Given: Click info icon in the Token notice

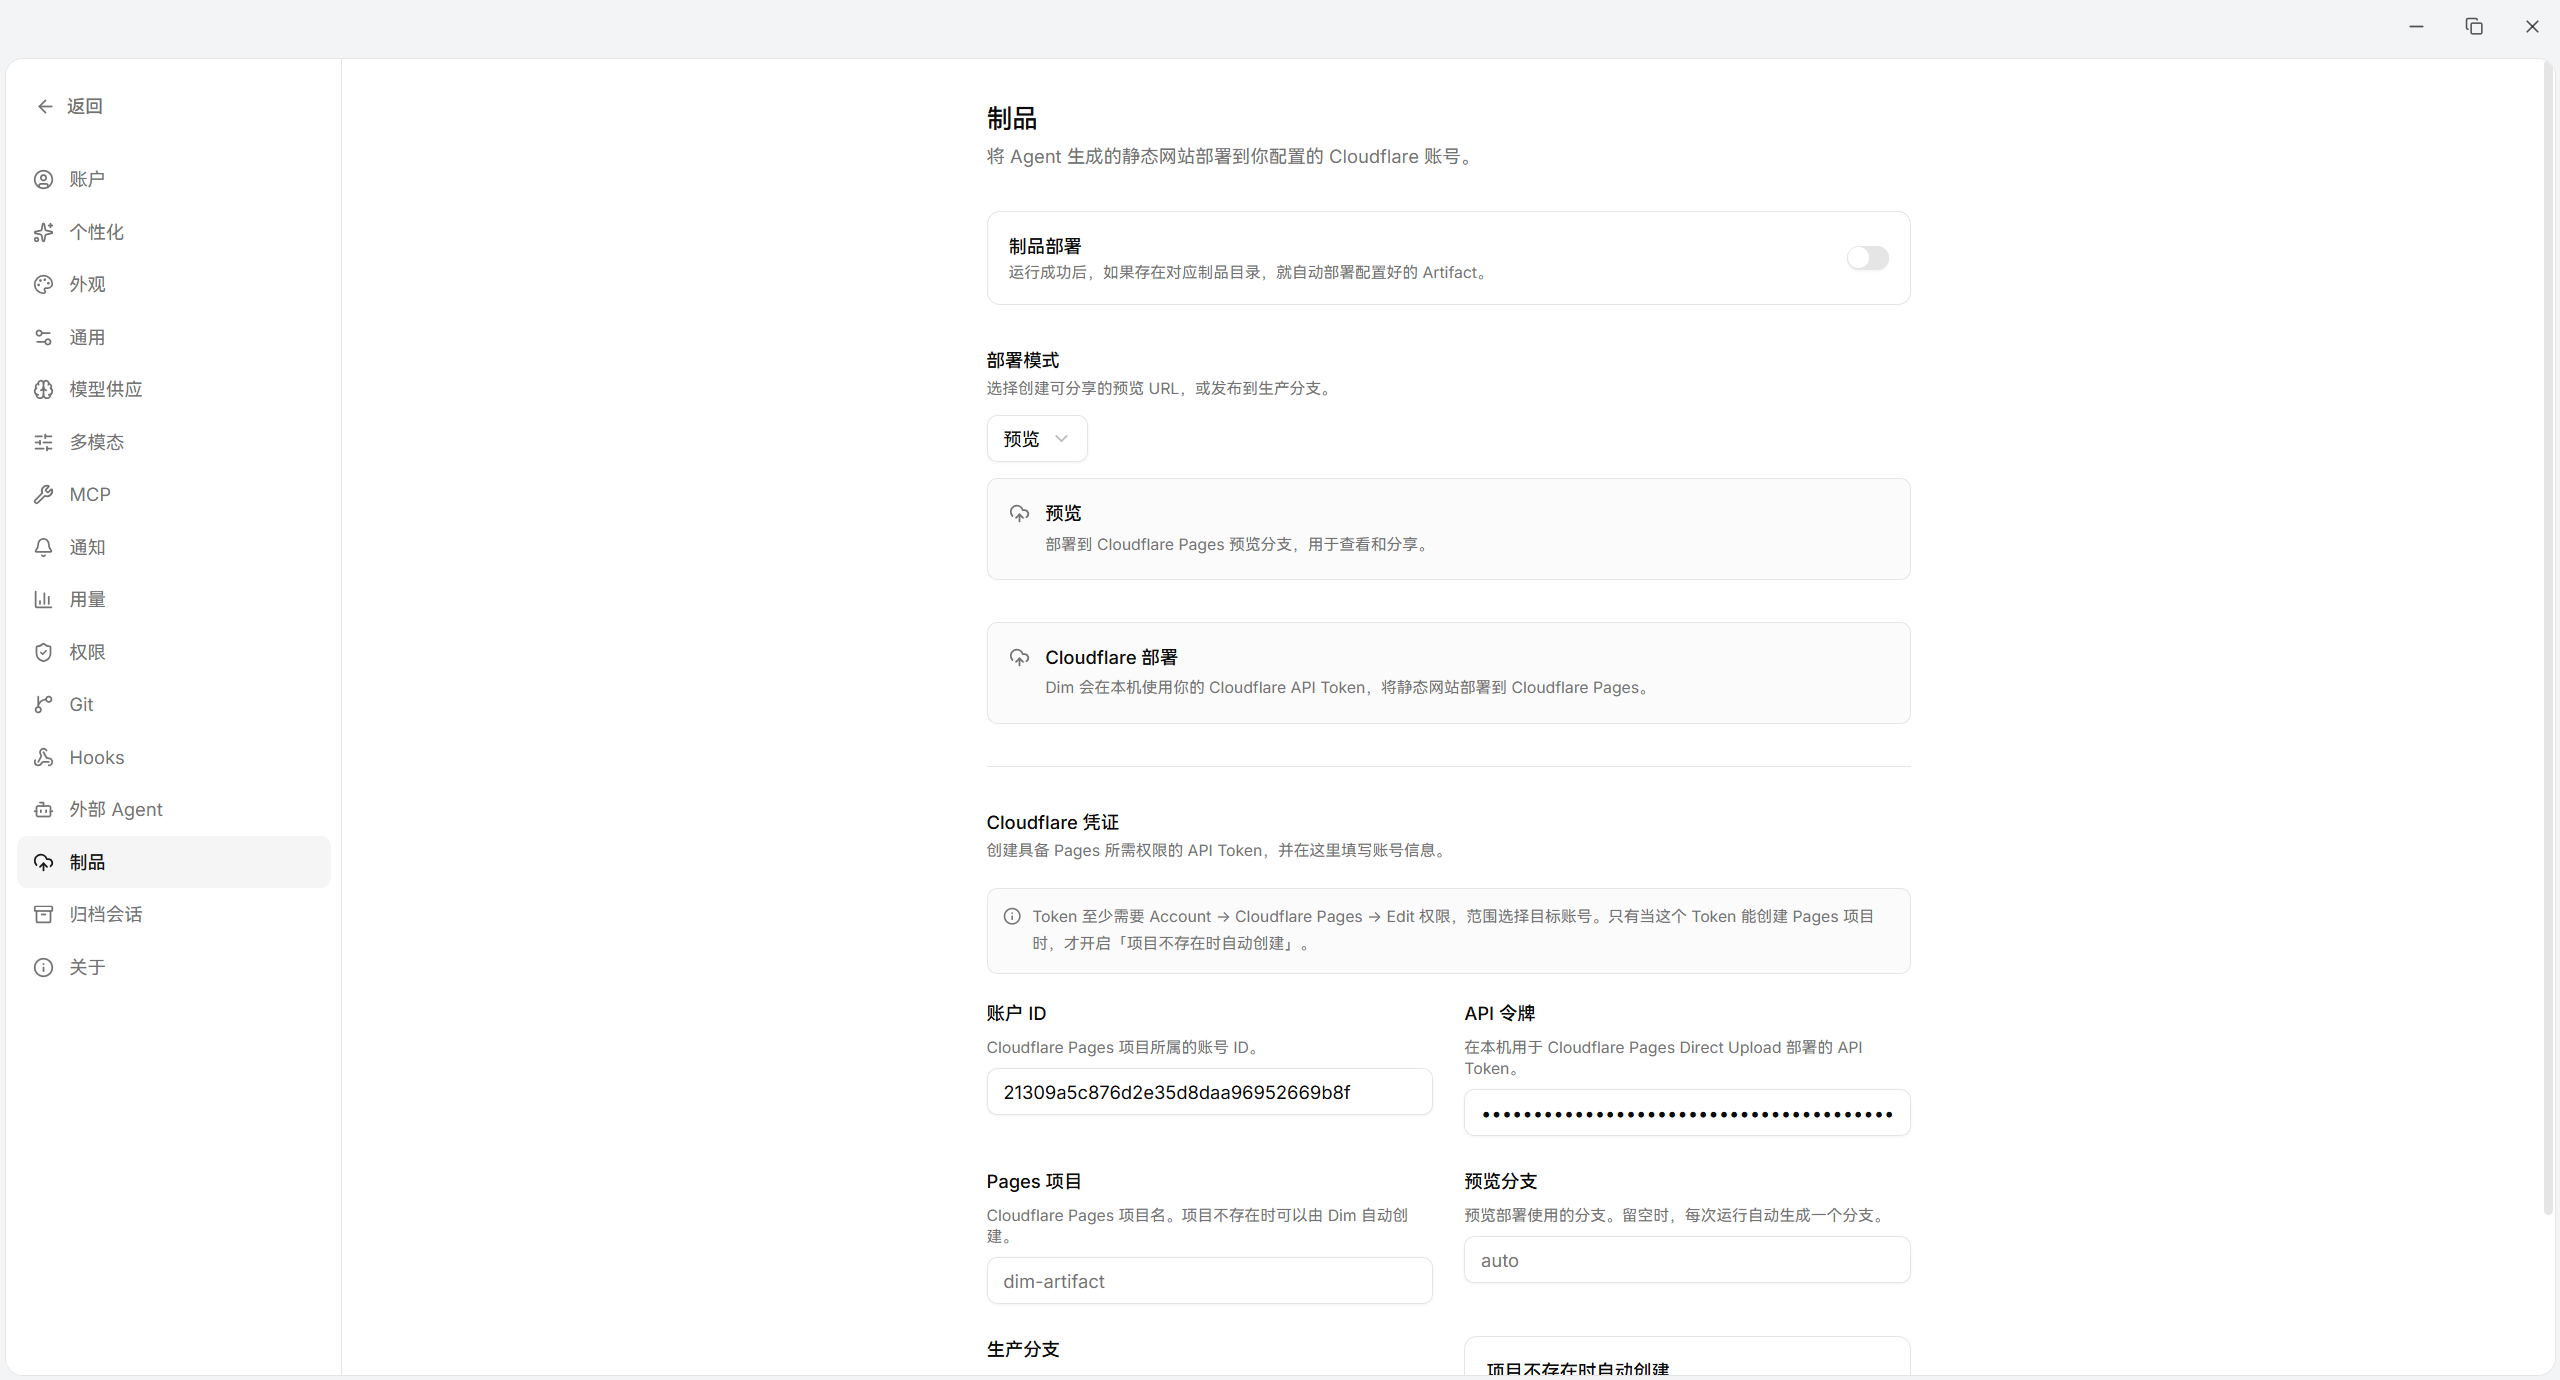Looking at the screenshot, I should 1012,916.
